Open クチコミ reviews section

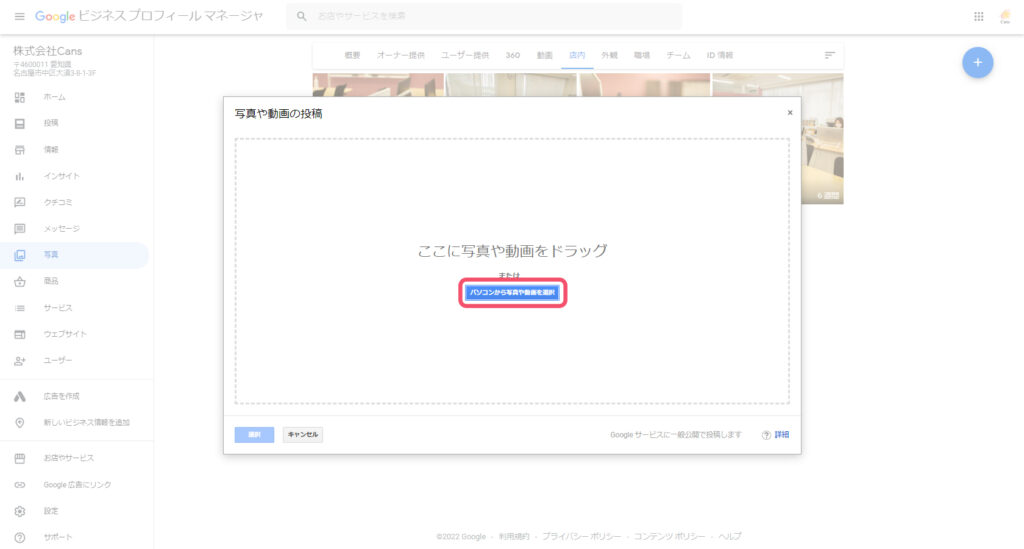(x=58, y=202)
